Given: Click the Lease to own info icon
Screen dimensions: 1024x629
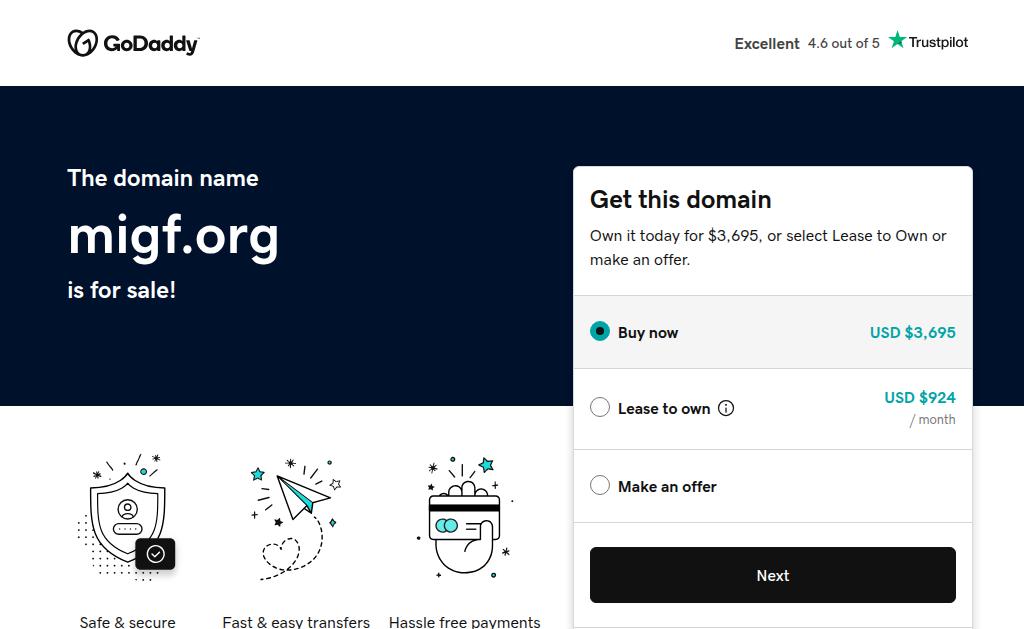Looking at the screenshot, I should pyautogui.click(x=726, y=408).
